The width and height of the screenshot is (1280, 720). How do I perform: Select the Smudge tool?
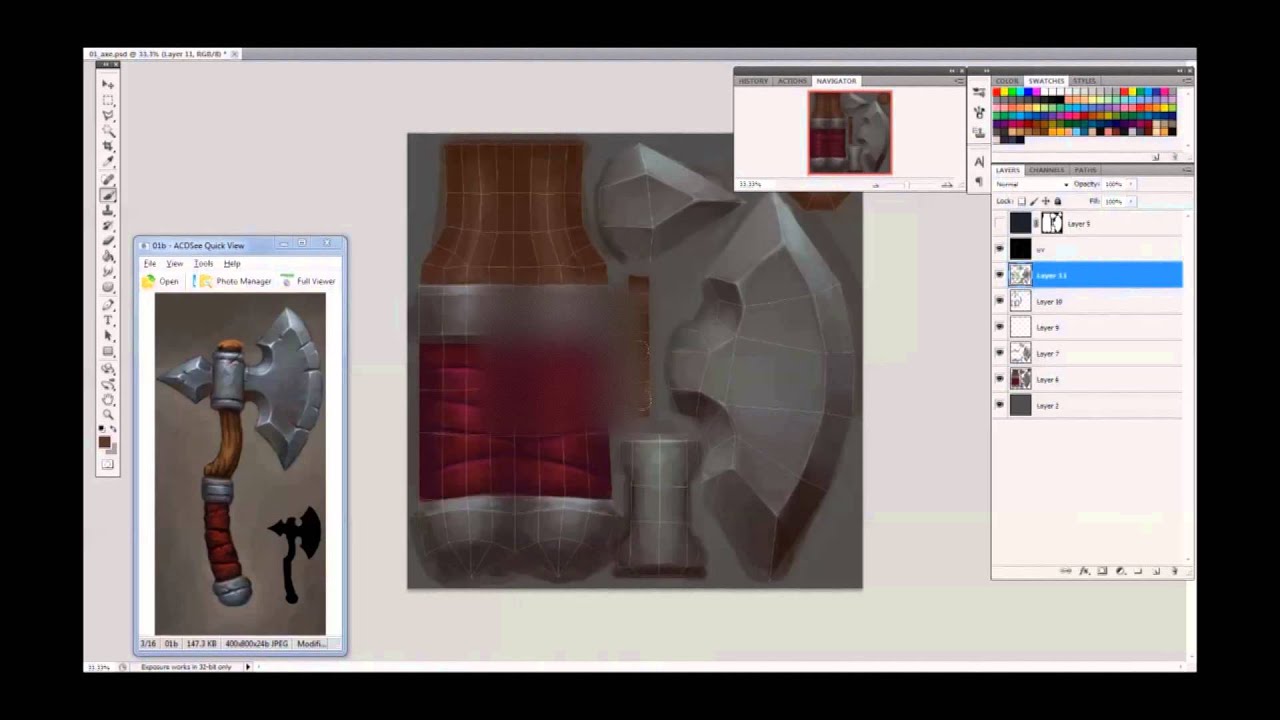[108, 271]
